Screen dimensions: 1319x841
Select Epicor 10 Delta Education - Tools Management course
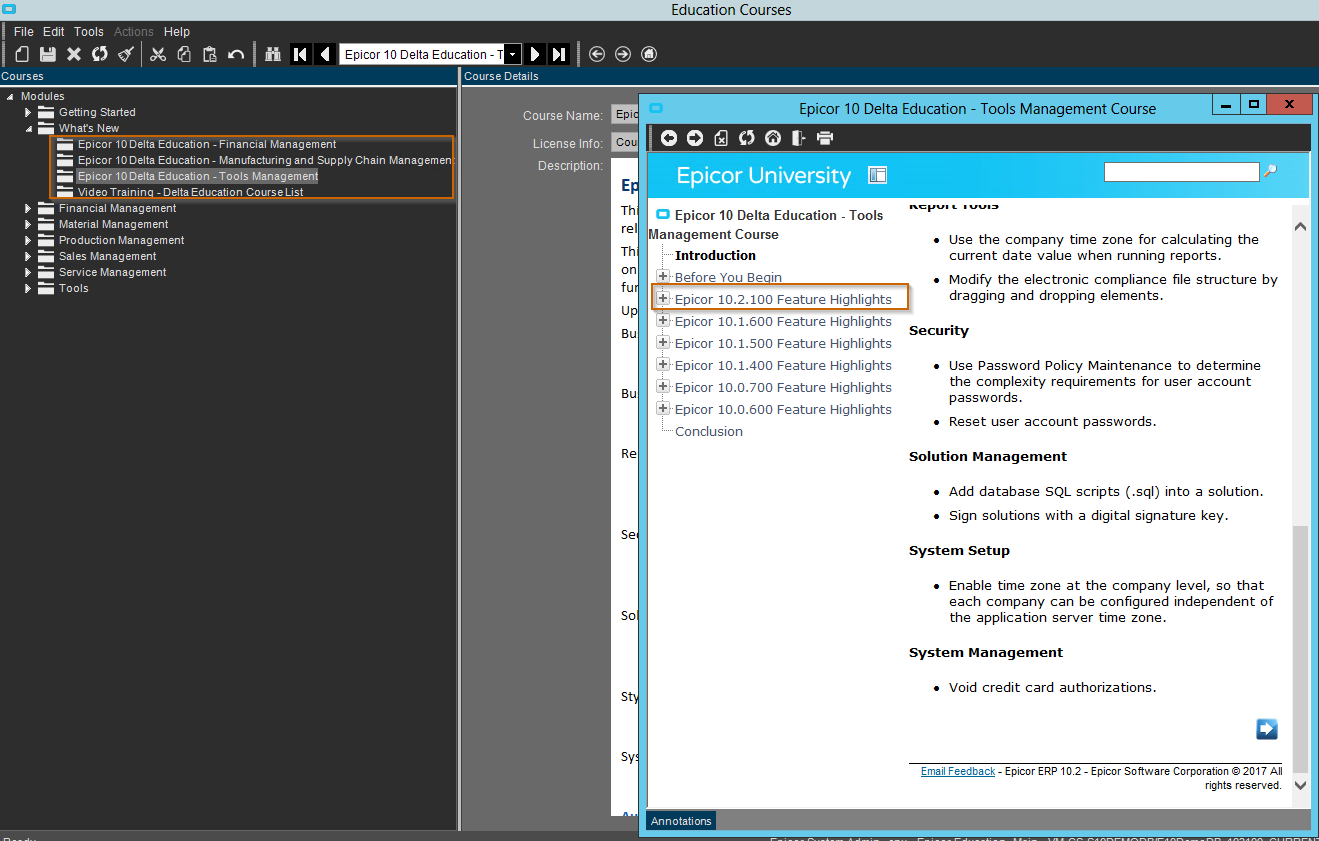coord(198,176)
